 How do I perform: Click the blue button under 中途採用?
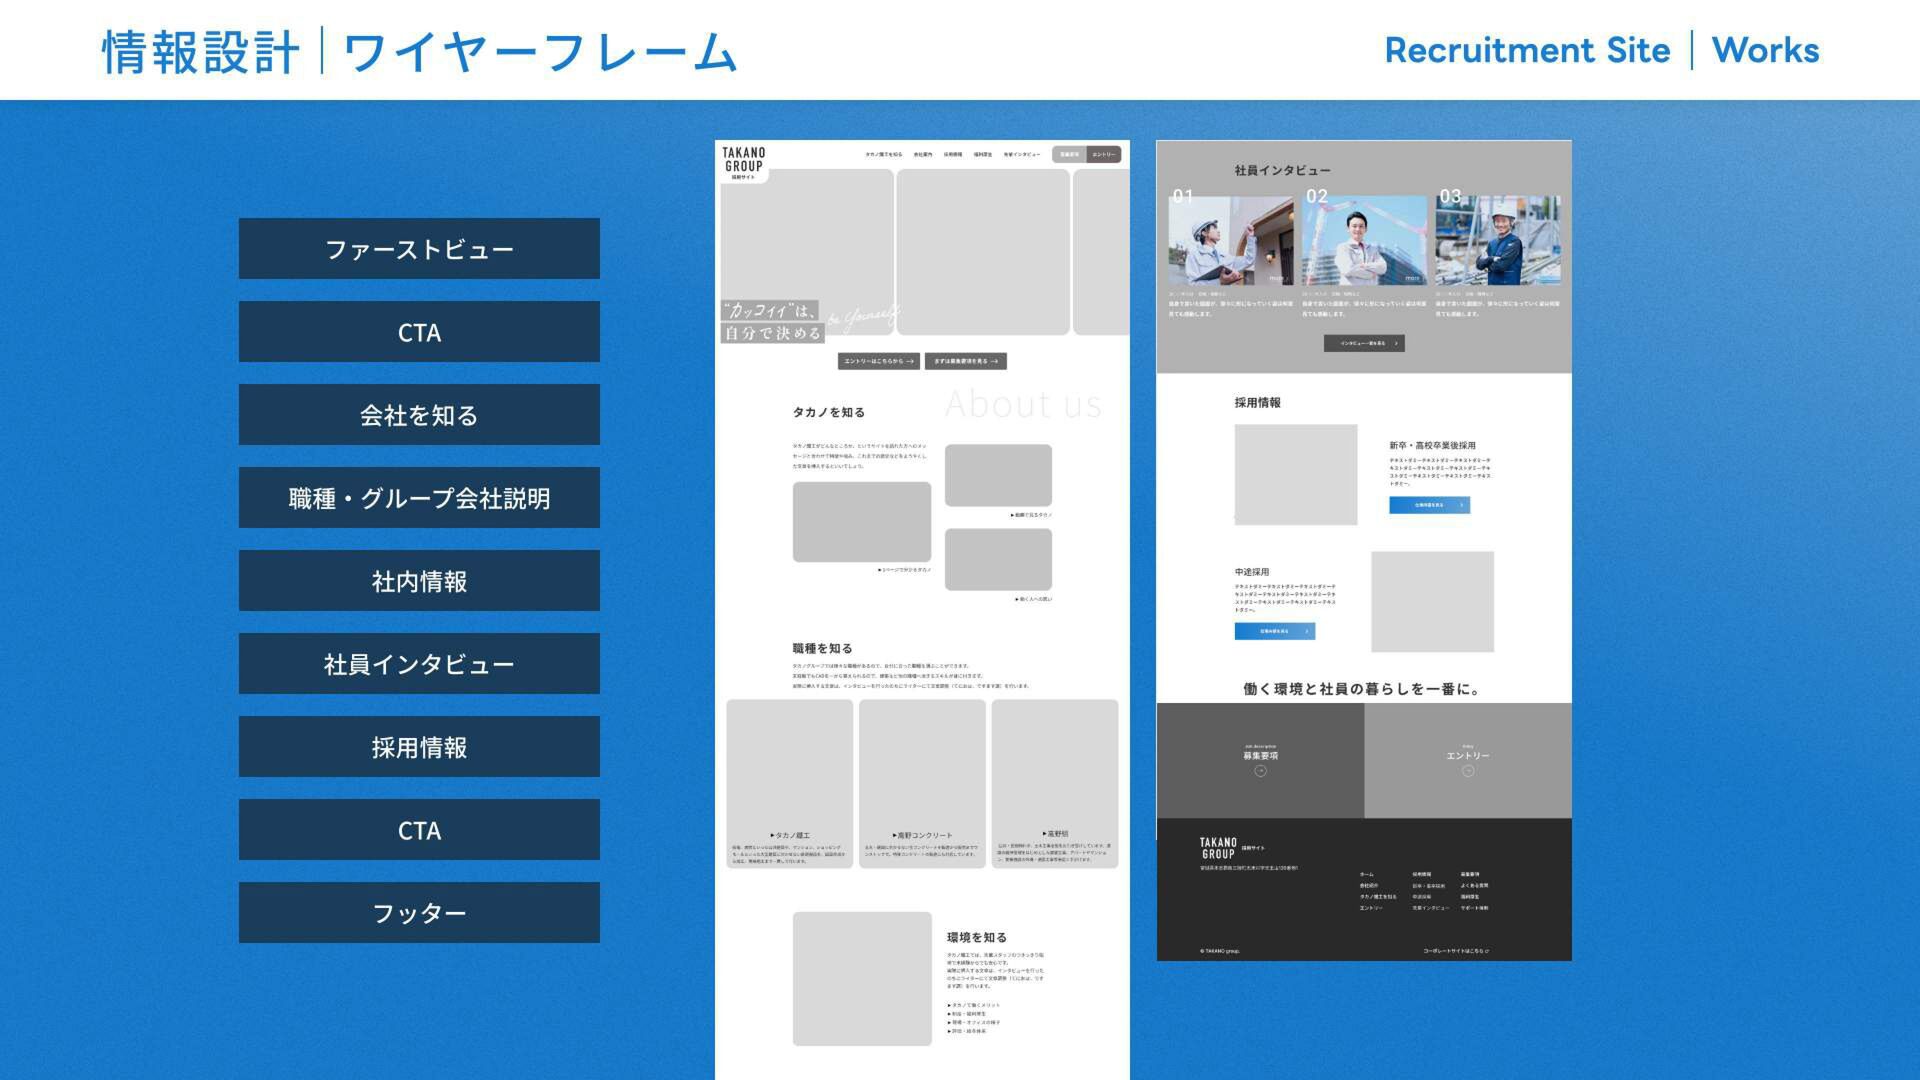[x=1274, y=631]
